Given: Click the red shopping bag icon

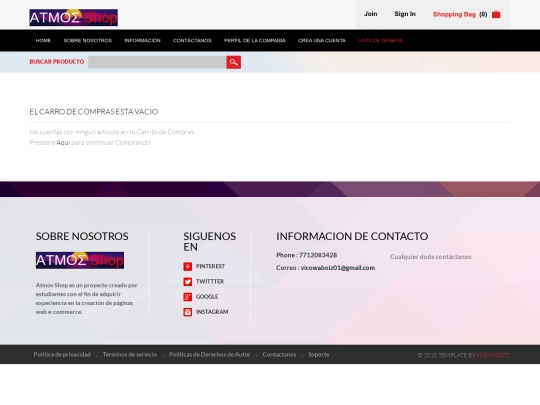Looking at the screenshot, I should [x=496, y=14].
